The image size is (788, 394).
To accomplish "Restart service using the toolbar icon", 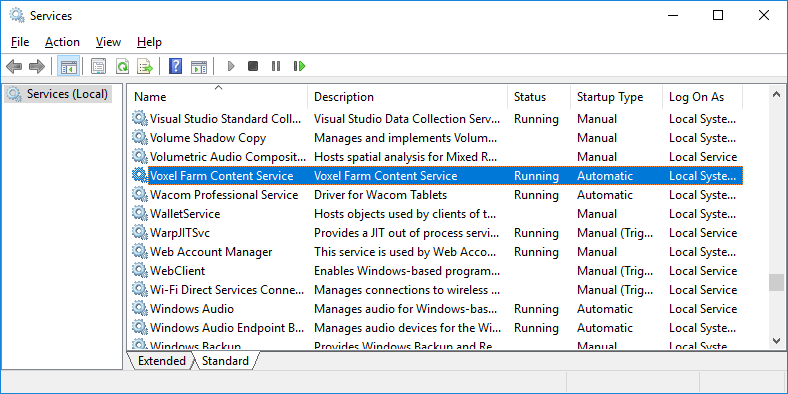I will [x=300, y=66].
